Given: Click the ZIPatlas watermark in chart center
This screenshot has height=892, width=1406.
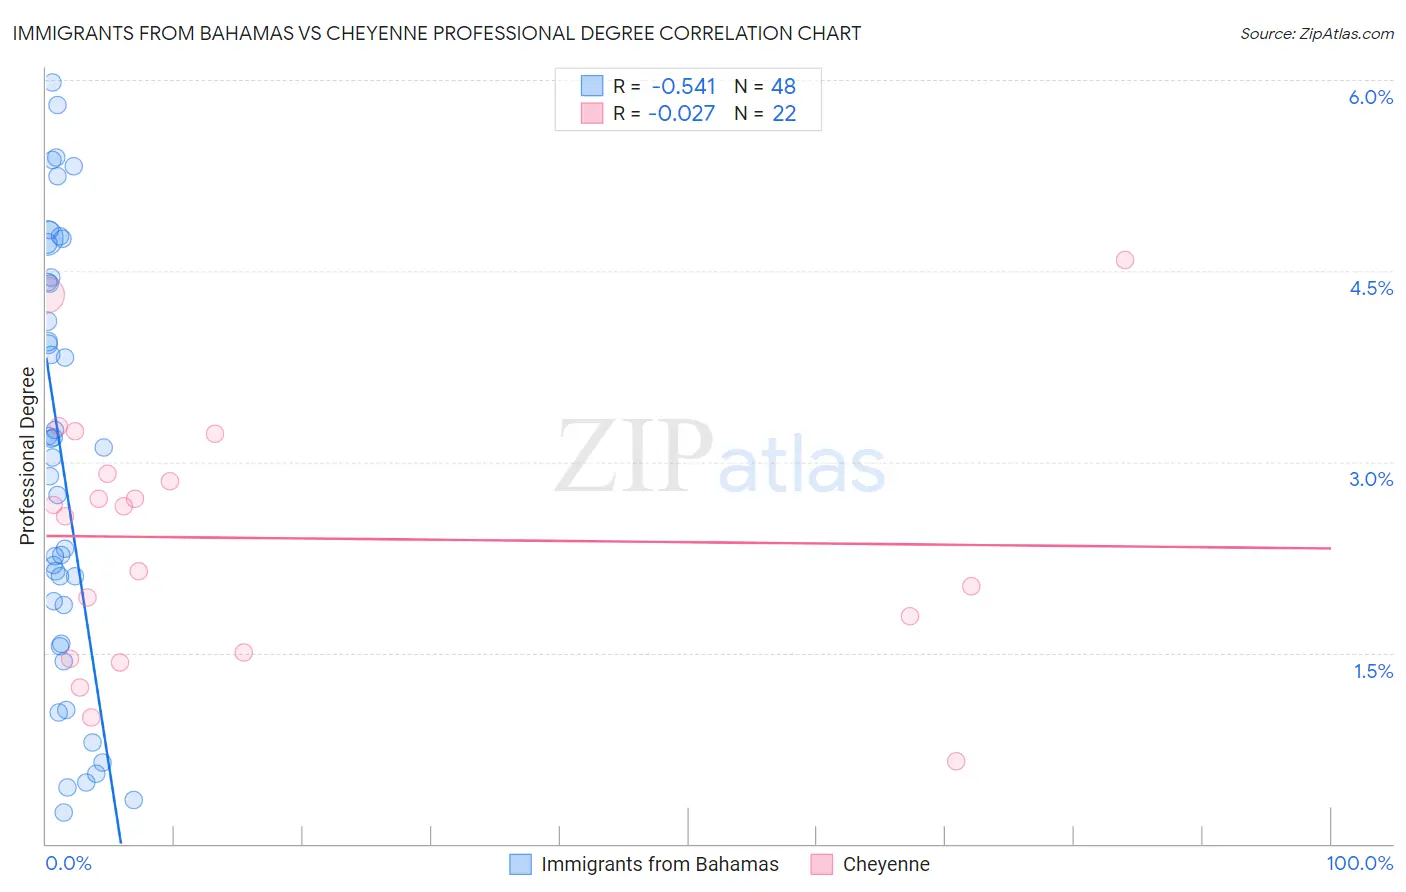Looking at the screenshot, I should pos(720,458).
